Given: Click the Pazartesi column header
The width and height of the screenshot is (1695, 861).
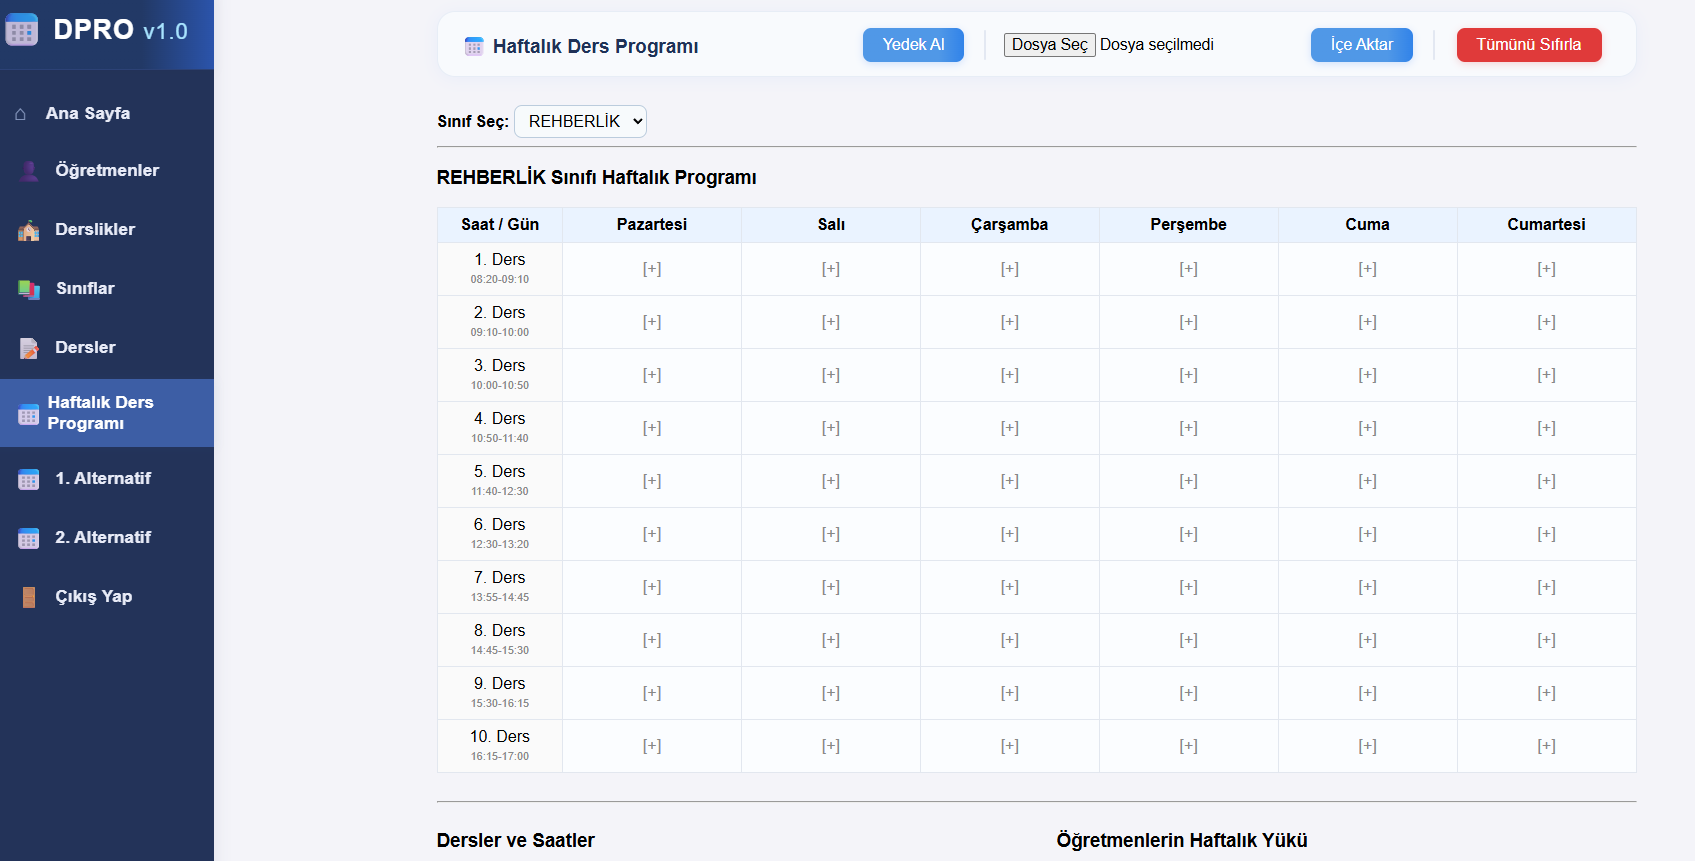Looking at the screenshot, I should 652,225.
